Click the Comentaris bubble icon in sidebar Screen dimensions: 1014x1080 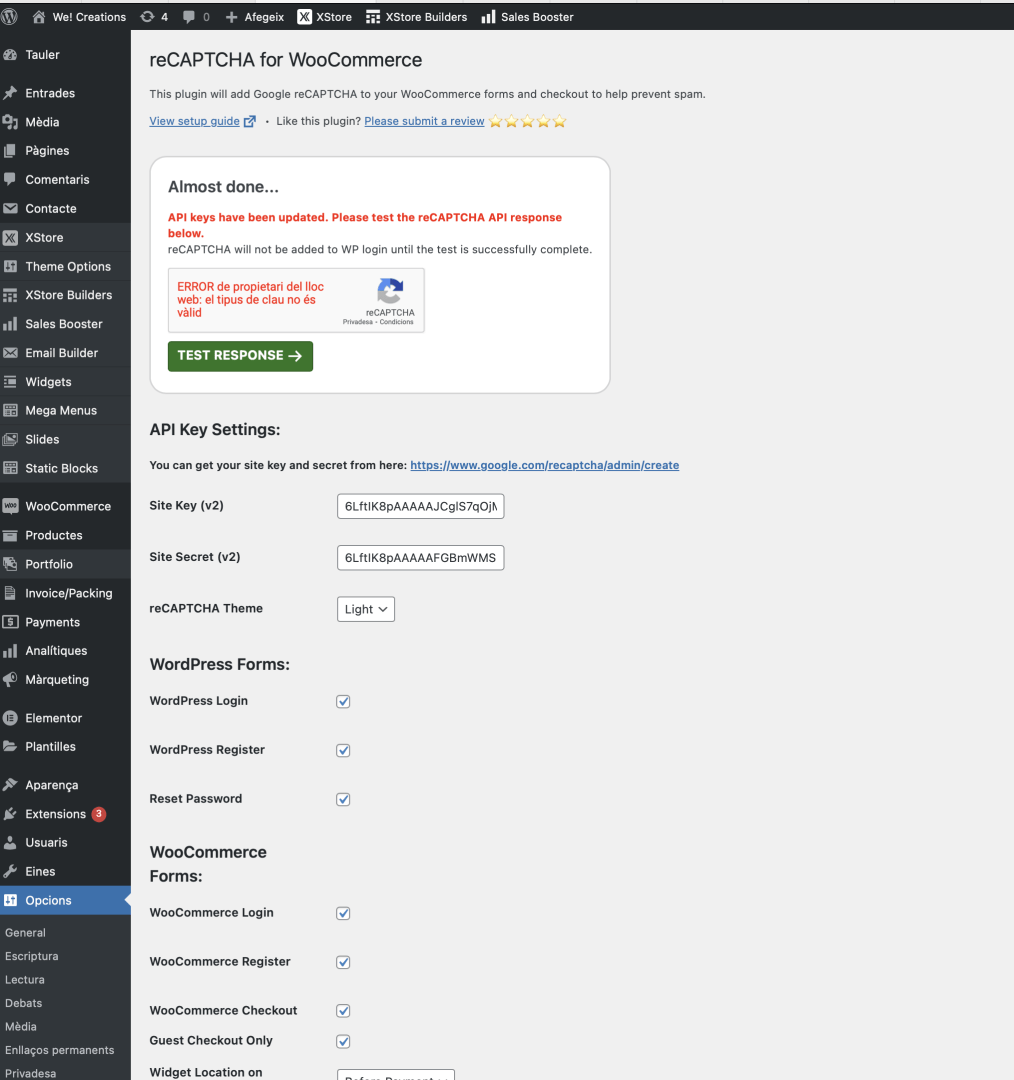coord(10,179)
